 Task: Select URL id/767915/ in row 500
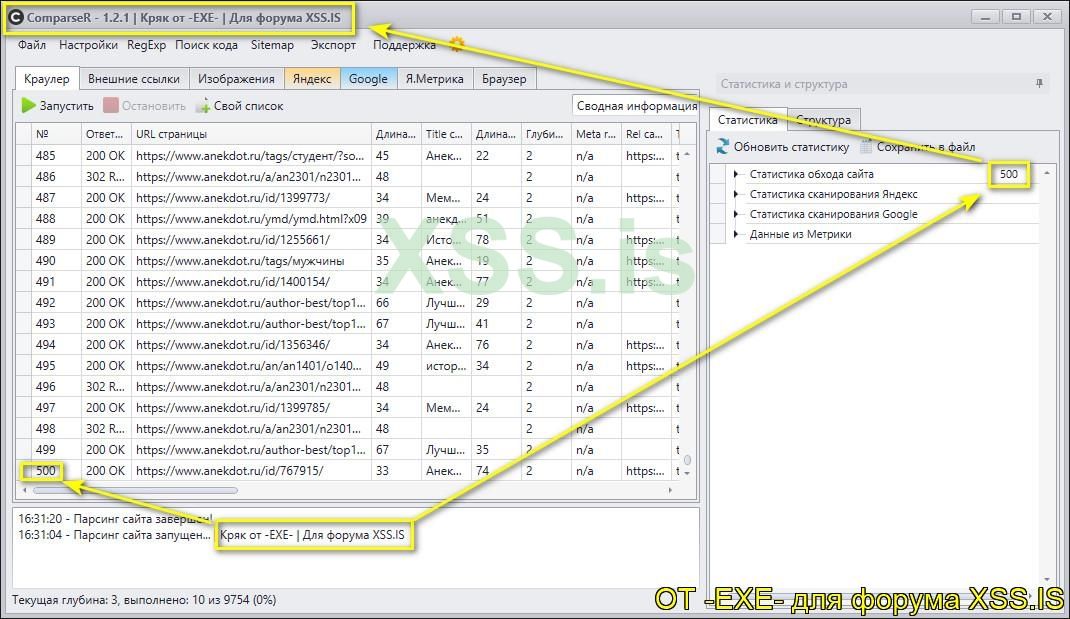(229, 471)
